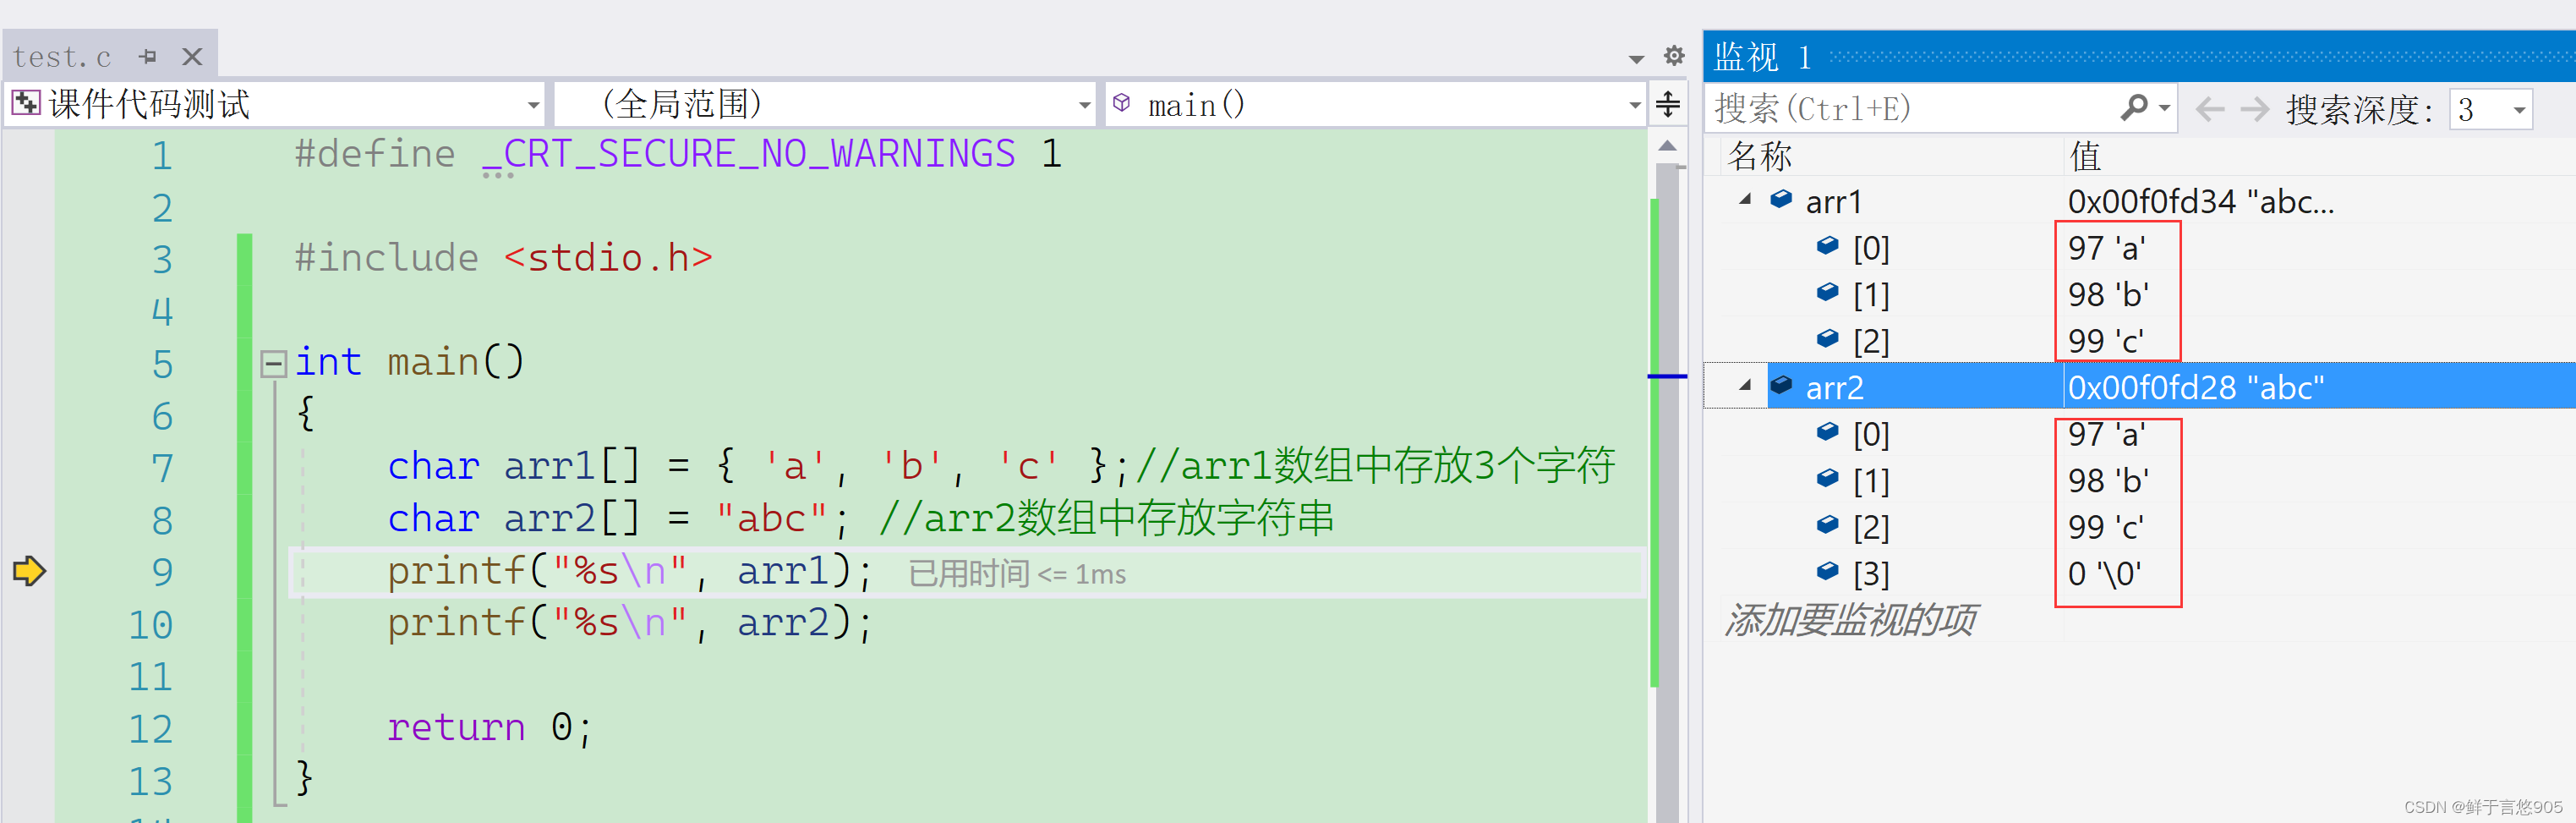Click the <stdio.h> include text
Image resolution: width=2576 pixels, height=823 pixels.
coord(608,258)
